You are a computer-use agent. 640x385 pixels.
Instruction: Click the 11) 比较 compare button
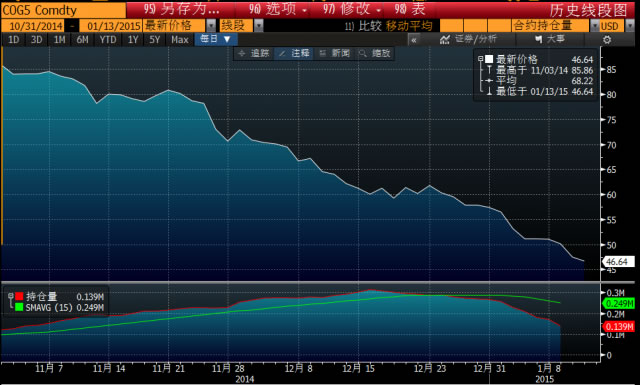pyautogui.click(x=362, y=26)
